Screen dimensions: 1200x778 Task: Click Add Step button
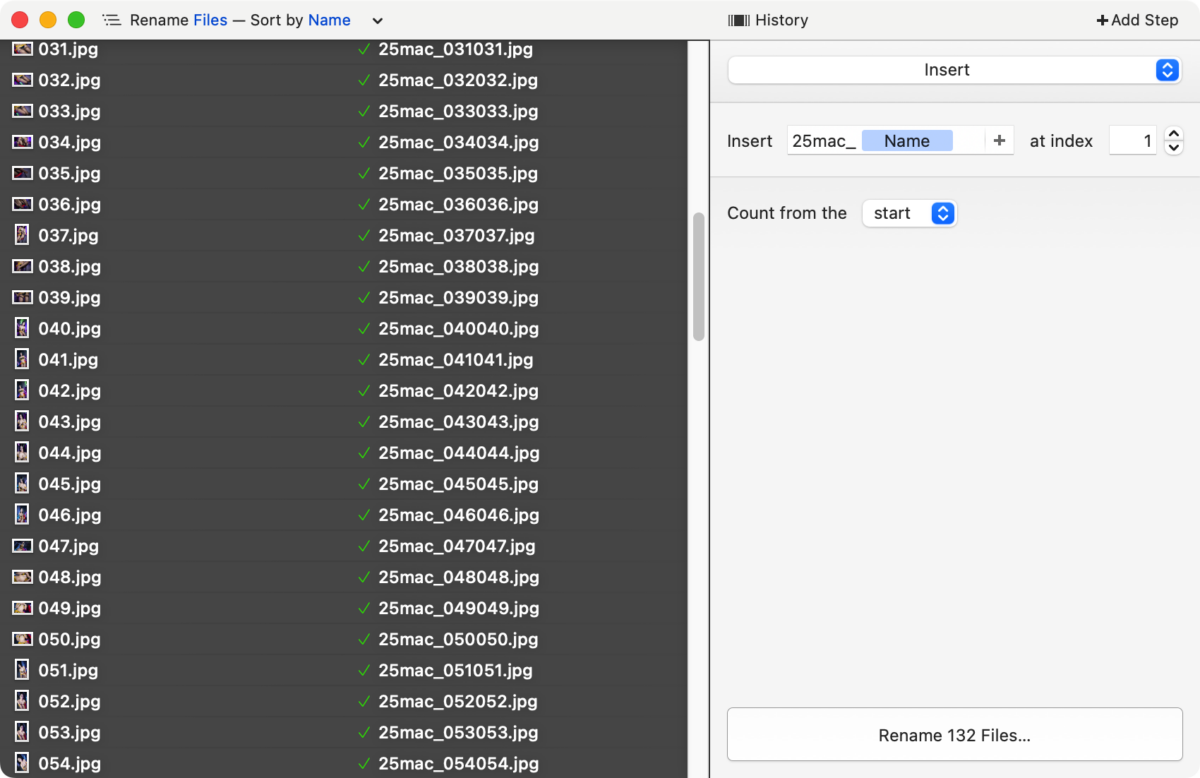(x=1137, y=20)
